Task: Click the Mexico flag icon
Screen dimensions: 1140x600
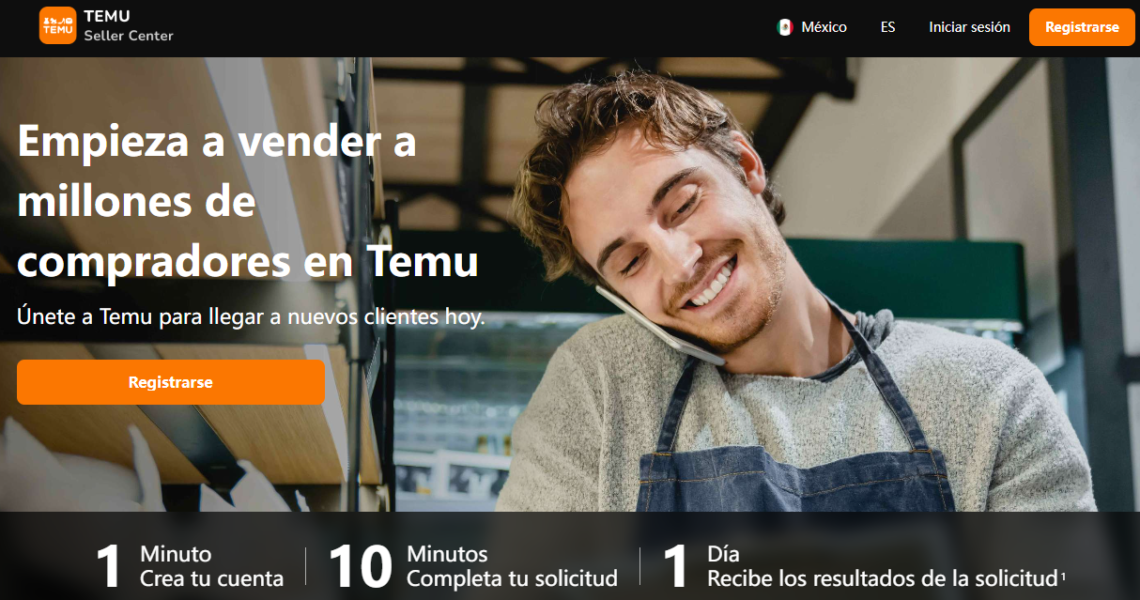Action: (x=784, y=28)
